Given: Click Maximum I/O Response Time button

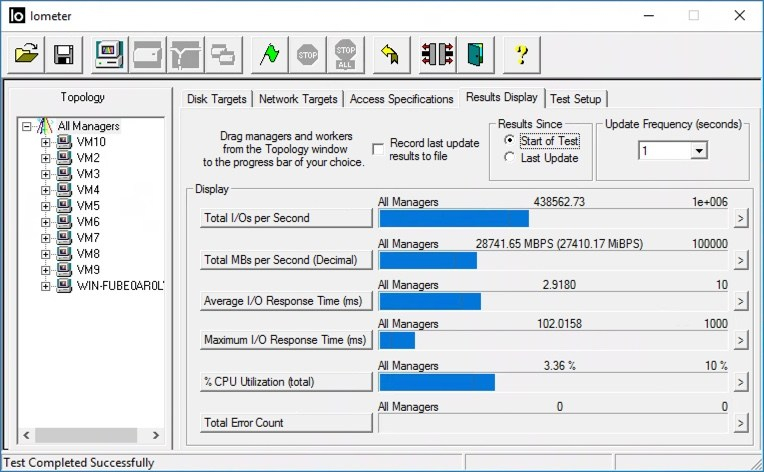Looking at the screenshot, I should 286,340.
